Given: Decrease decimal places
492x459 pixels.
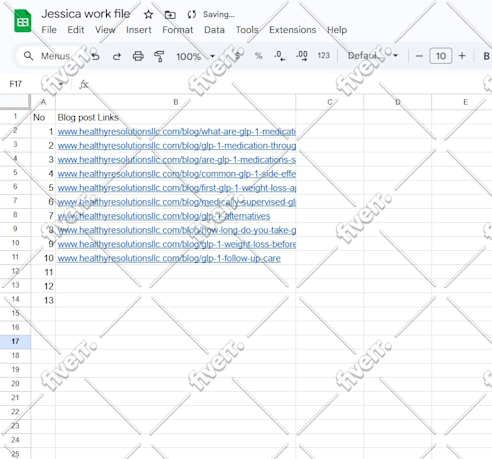Looking at the screenshot, I should coord(279,56).
